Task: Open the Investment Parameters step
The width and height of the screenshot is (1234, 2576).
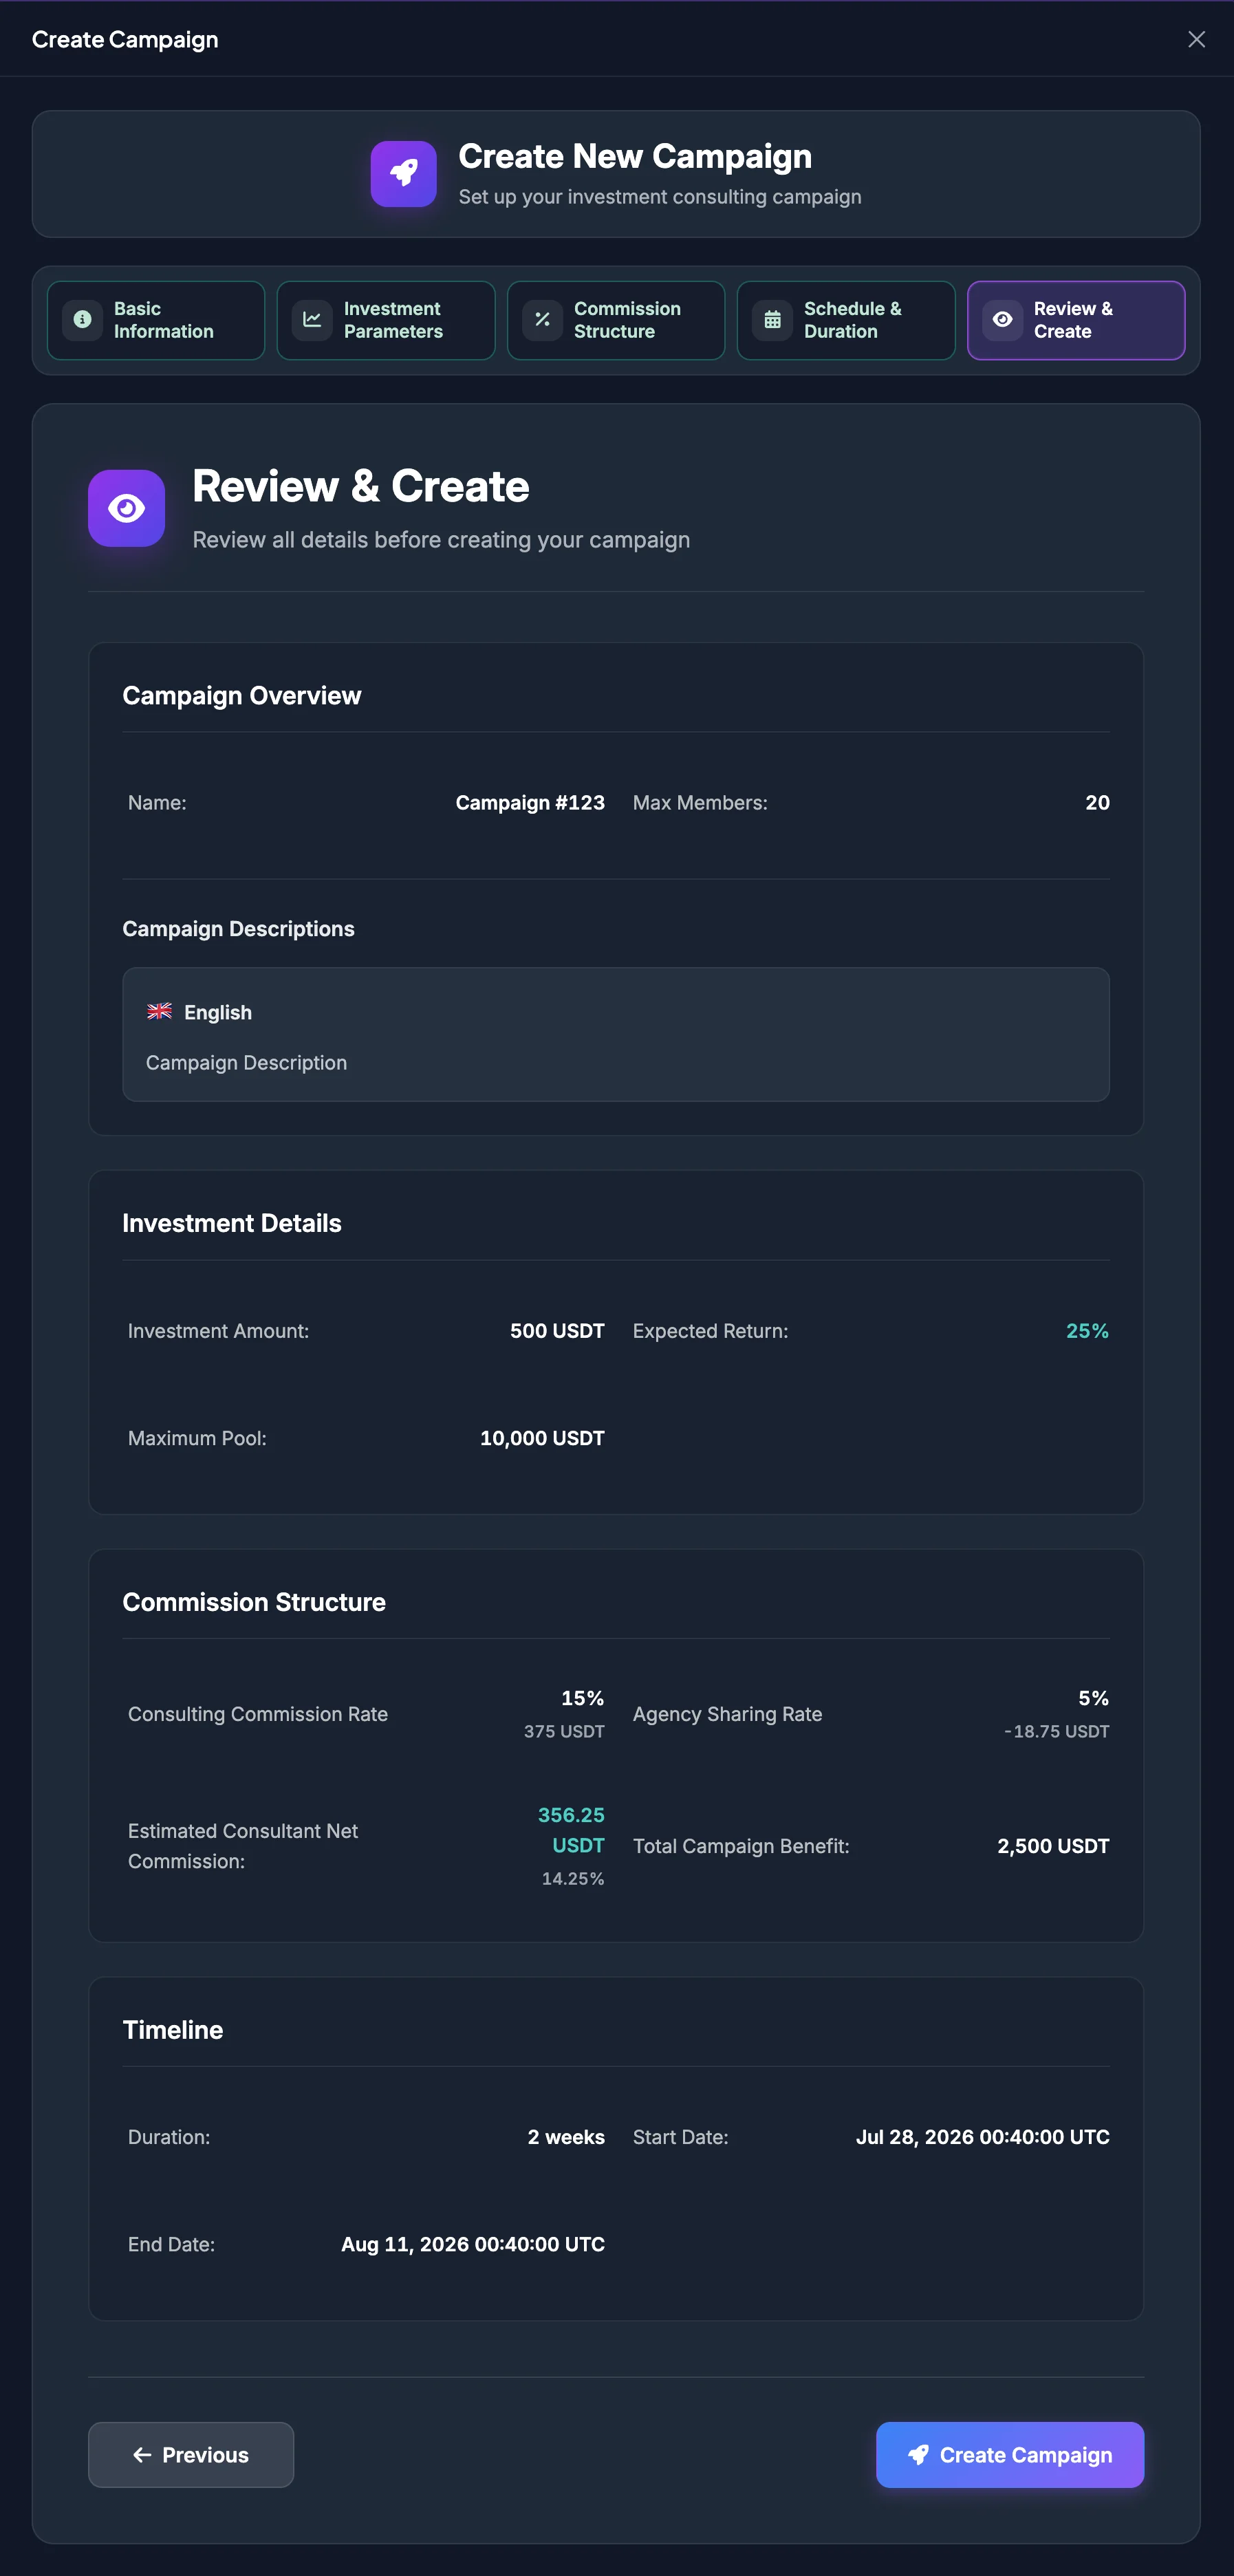Action: (x=386, y=320)
